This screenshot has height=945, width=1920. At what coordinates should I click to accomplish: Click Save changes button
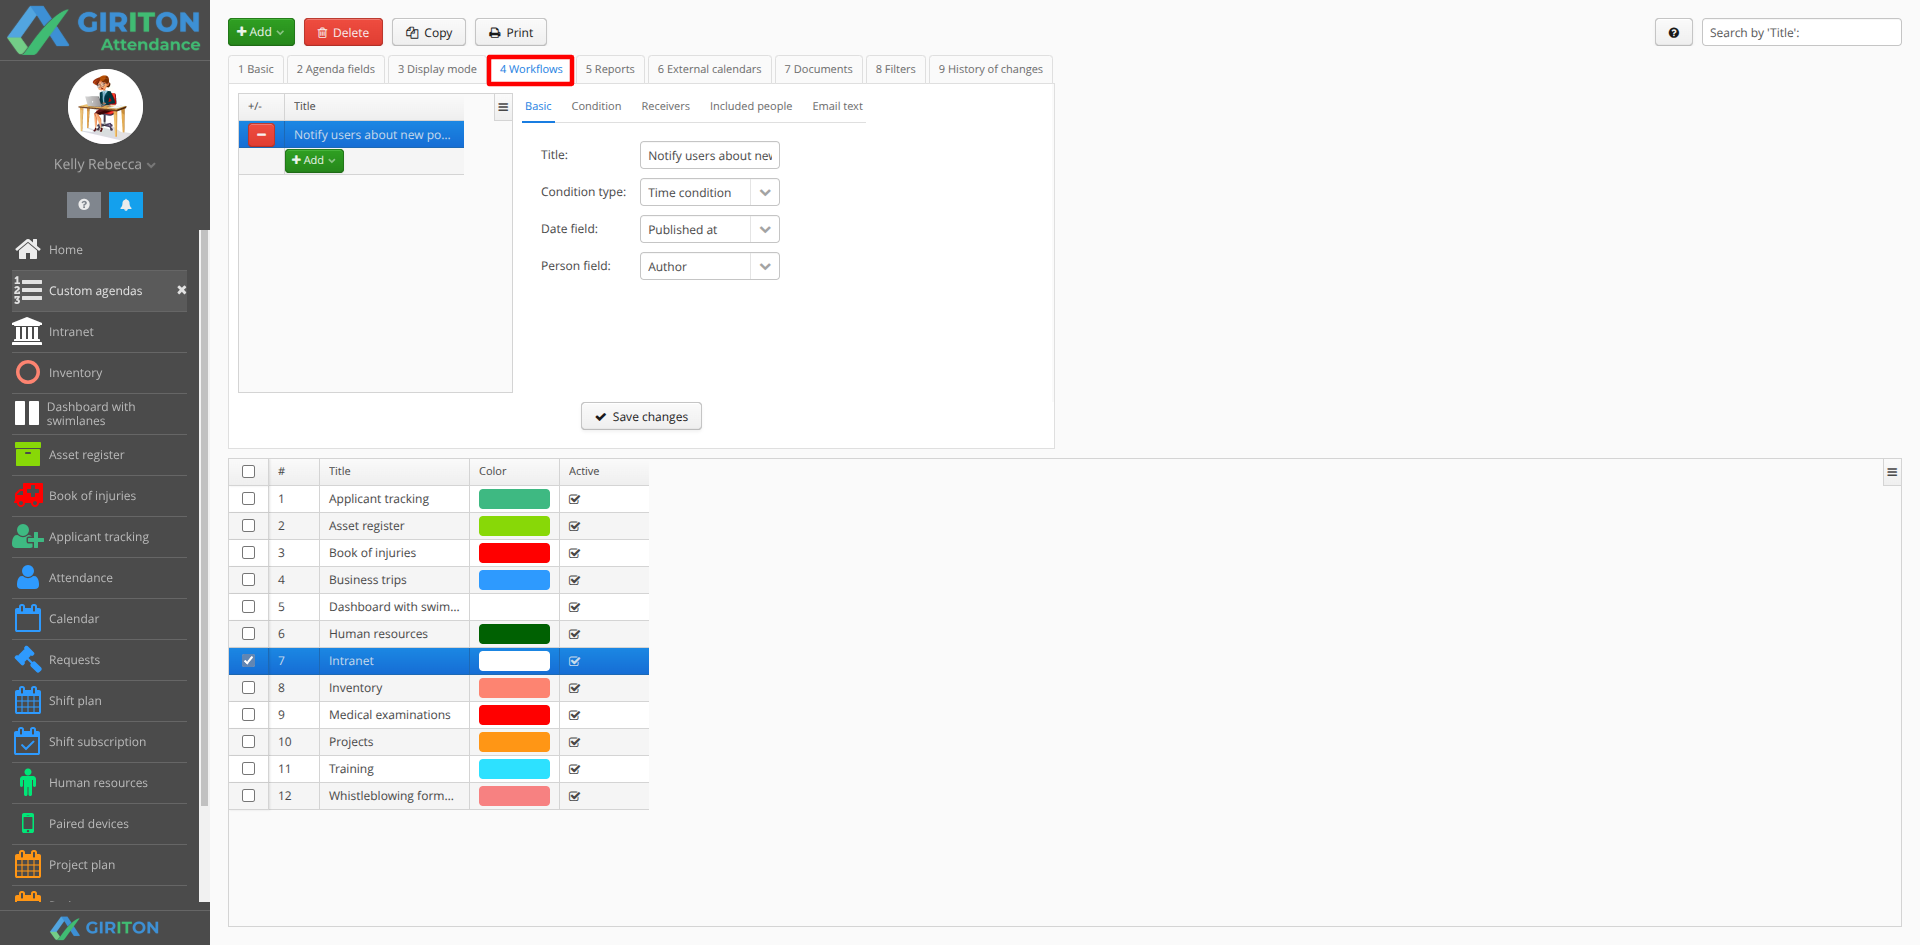click(641, 416)
